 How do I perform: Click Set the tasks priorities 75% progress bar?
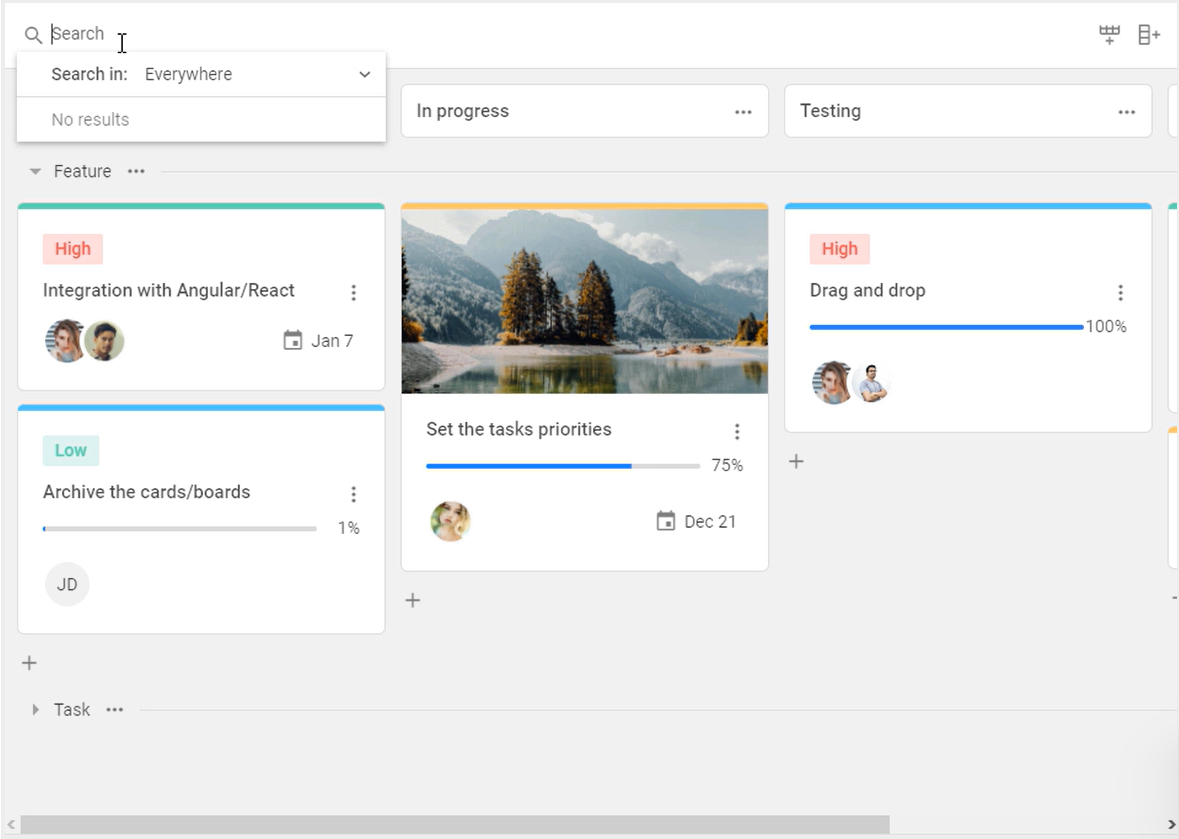pyautogui.click(x=563, y=466)
